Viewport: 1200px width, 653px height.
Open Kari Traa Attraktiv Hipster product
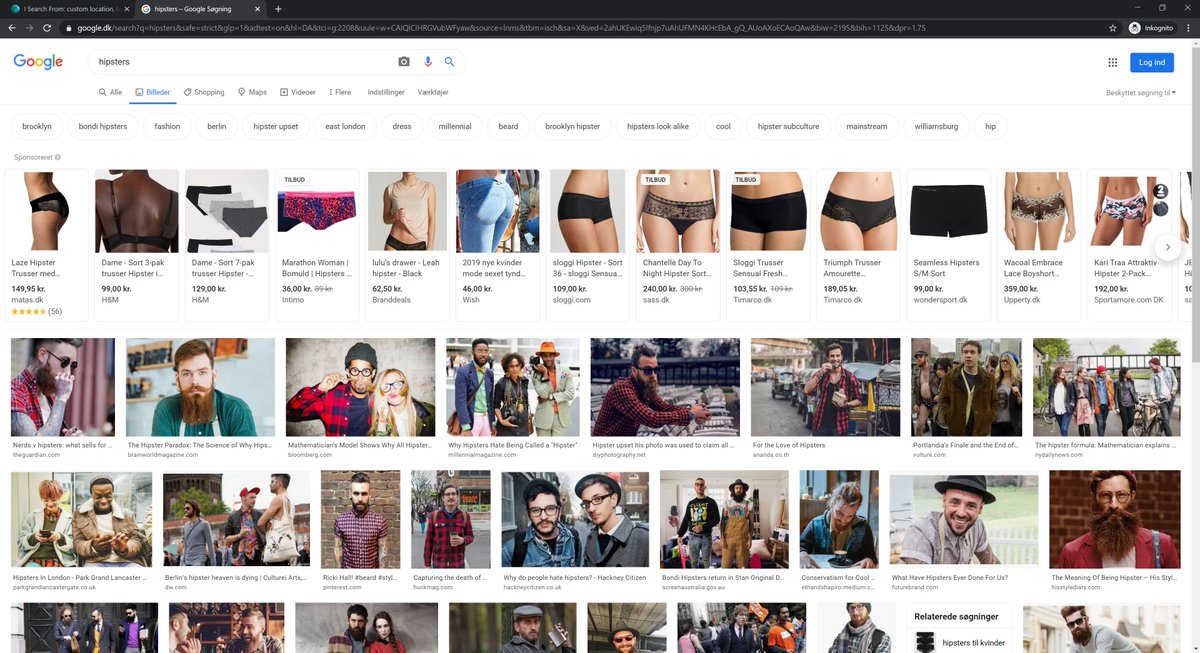[x=1129, y=245]
